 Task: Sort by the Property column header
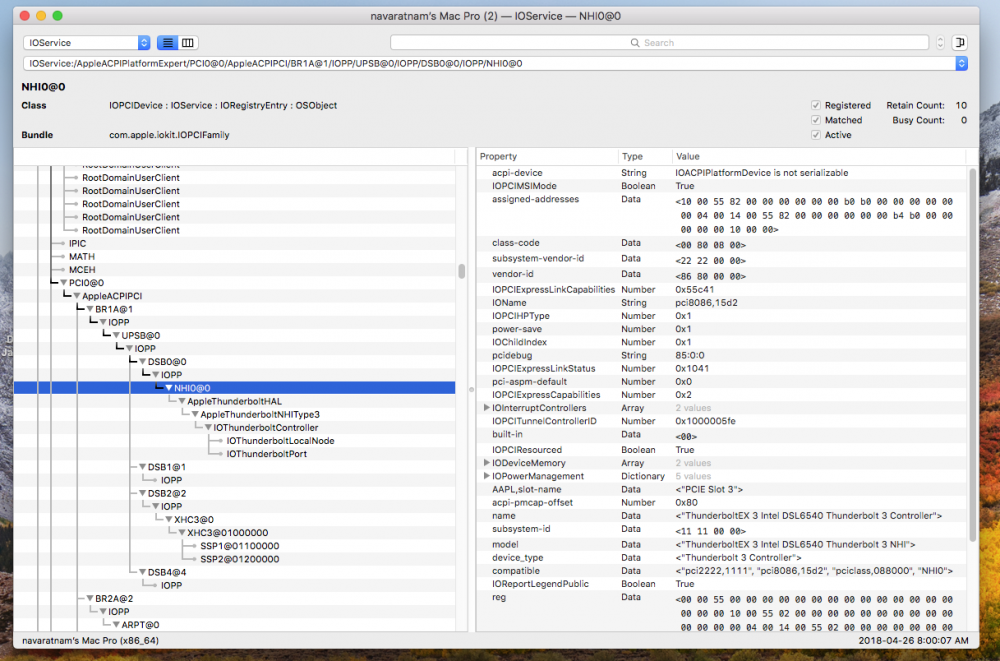(547, 156)
